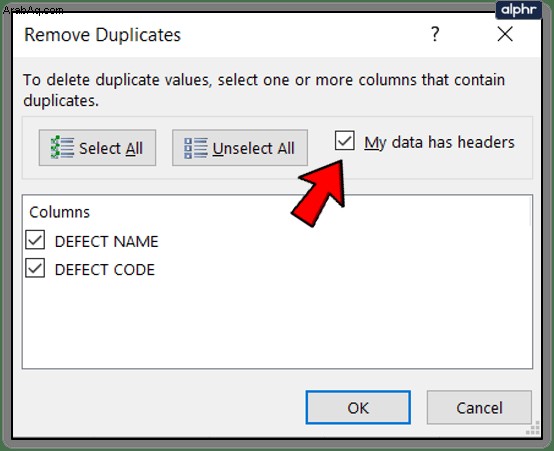Viewport: 554px width, 451px height.
Task: Uncheck the DEFECT NAME column checkbox
Action: tap(35, 240)
